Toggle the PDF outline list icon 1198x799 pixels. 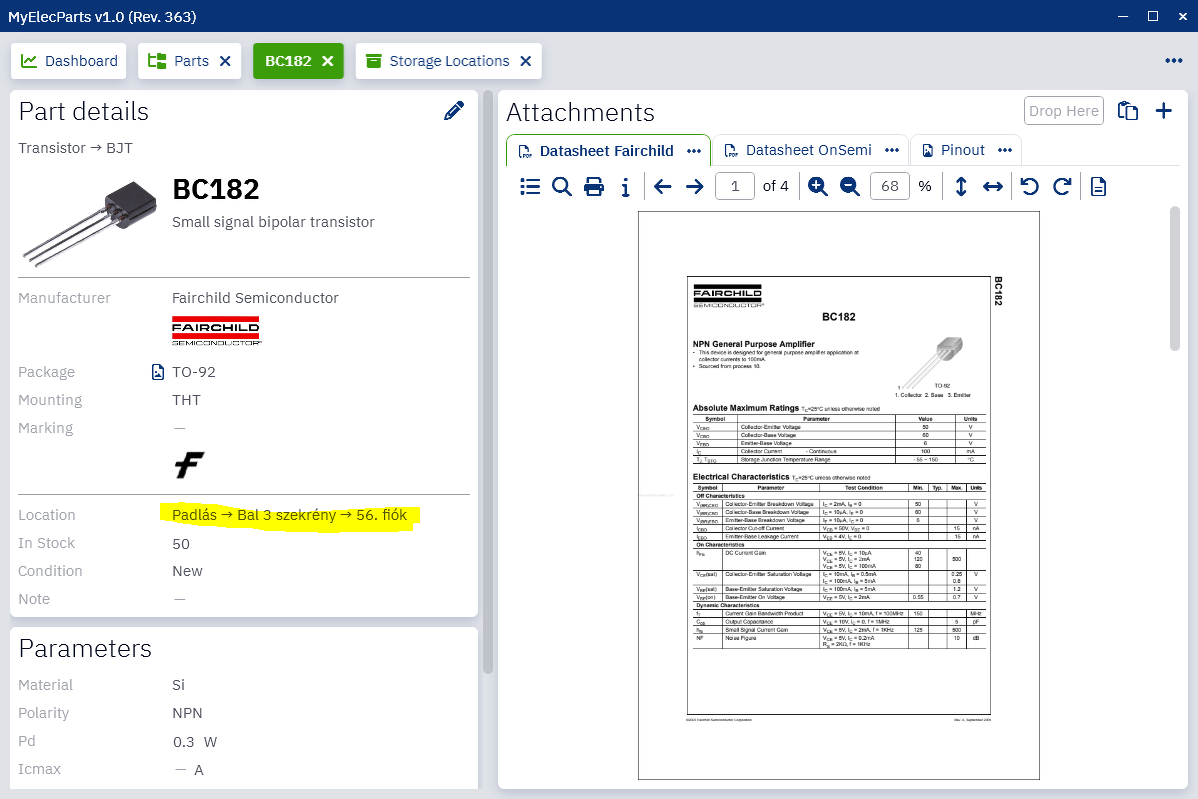529,186
